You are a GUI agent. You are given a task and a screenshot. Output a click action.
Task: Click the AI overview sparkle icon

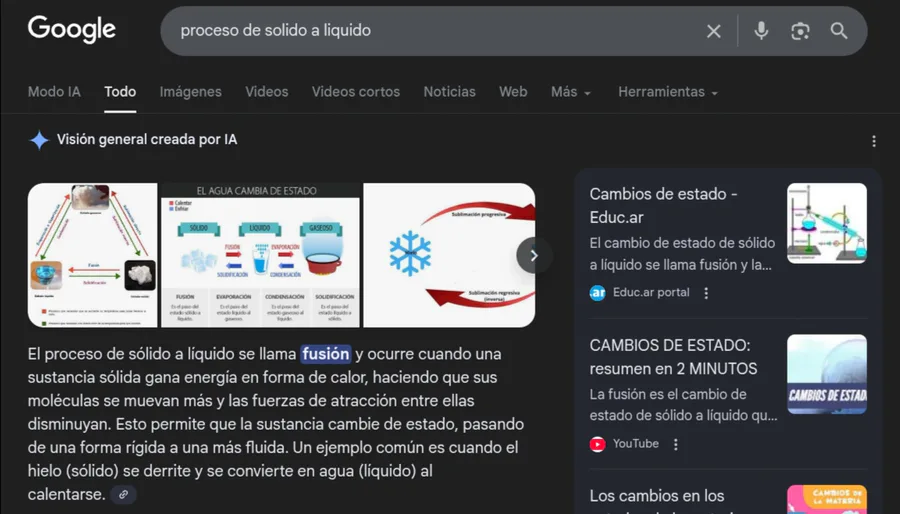pyautogui.click(x=39, y=140)
